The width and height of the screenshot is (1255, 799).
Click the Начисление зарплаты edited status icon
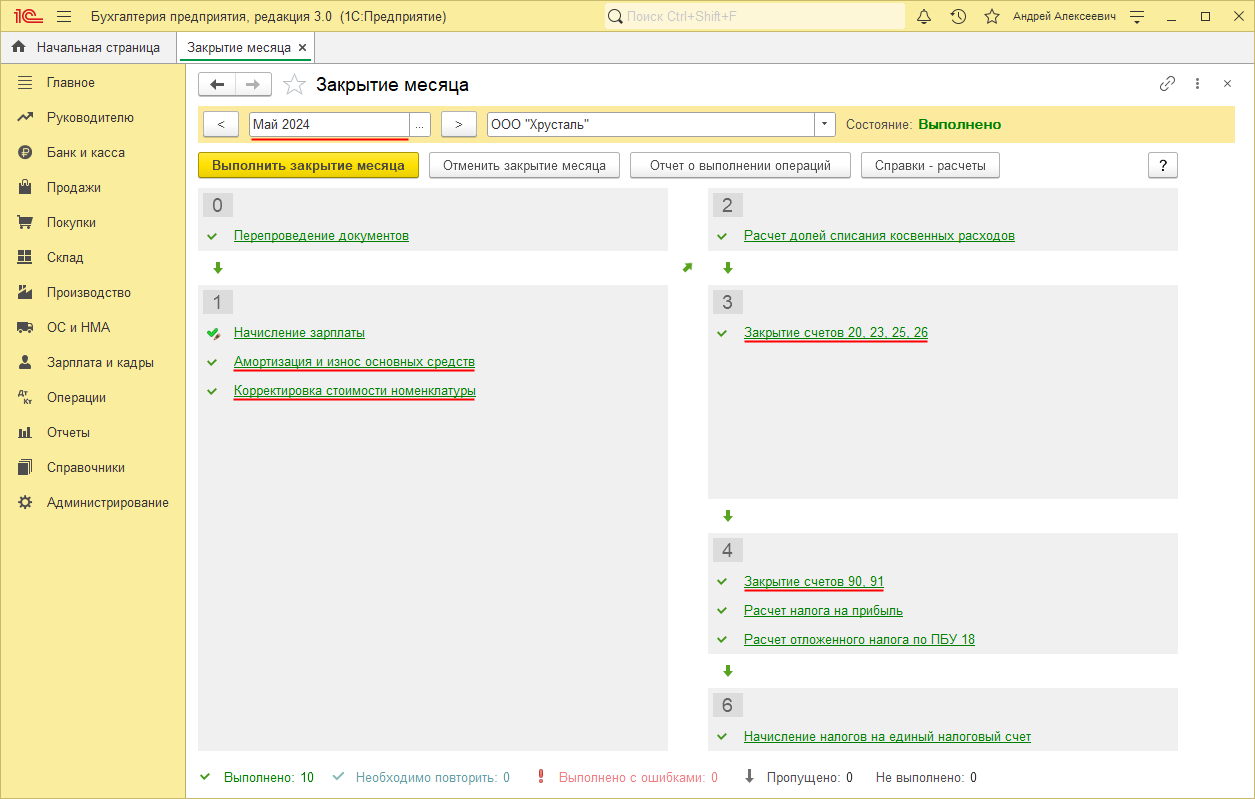212,333
